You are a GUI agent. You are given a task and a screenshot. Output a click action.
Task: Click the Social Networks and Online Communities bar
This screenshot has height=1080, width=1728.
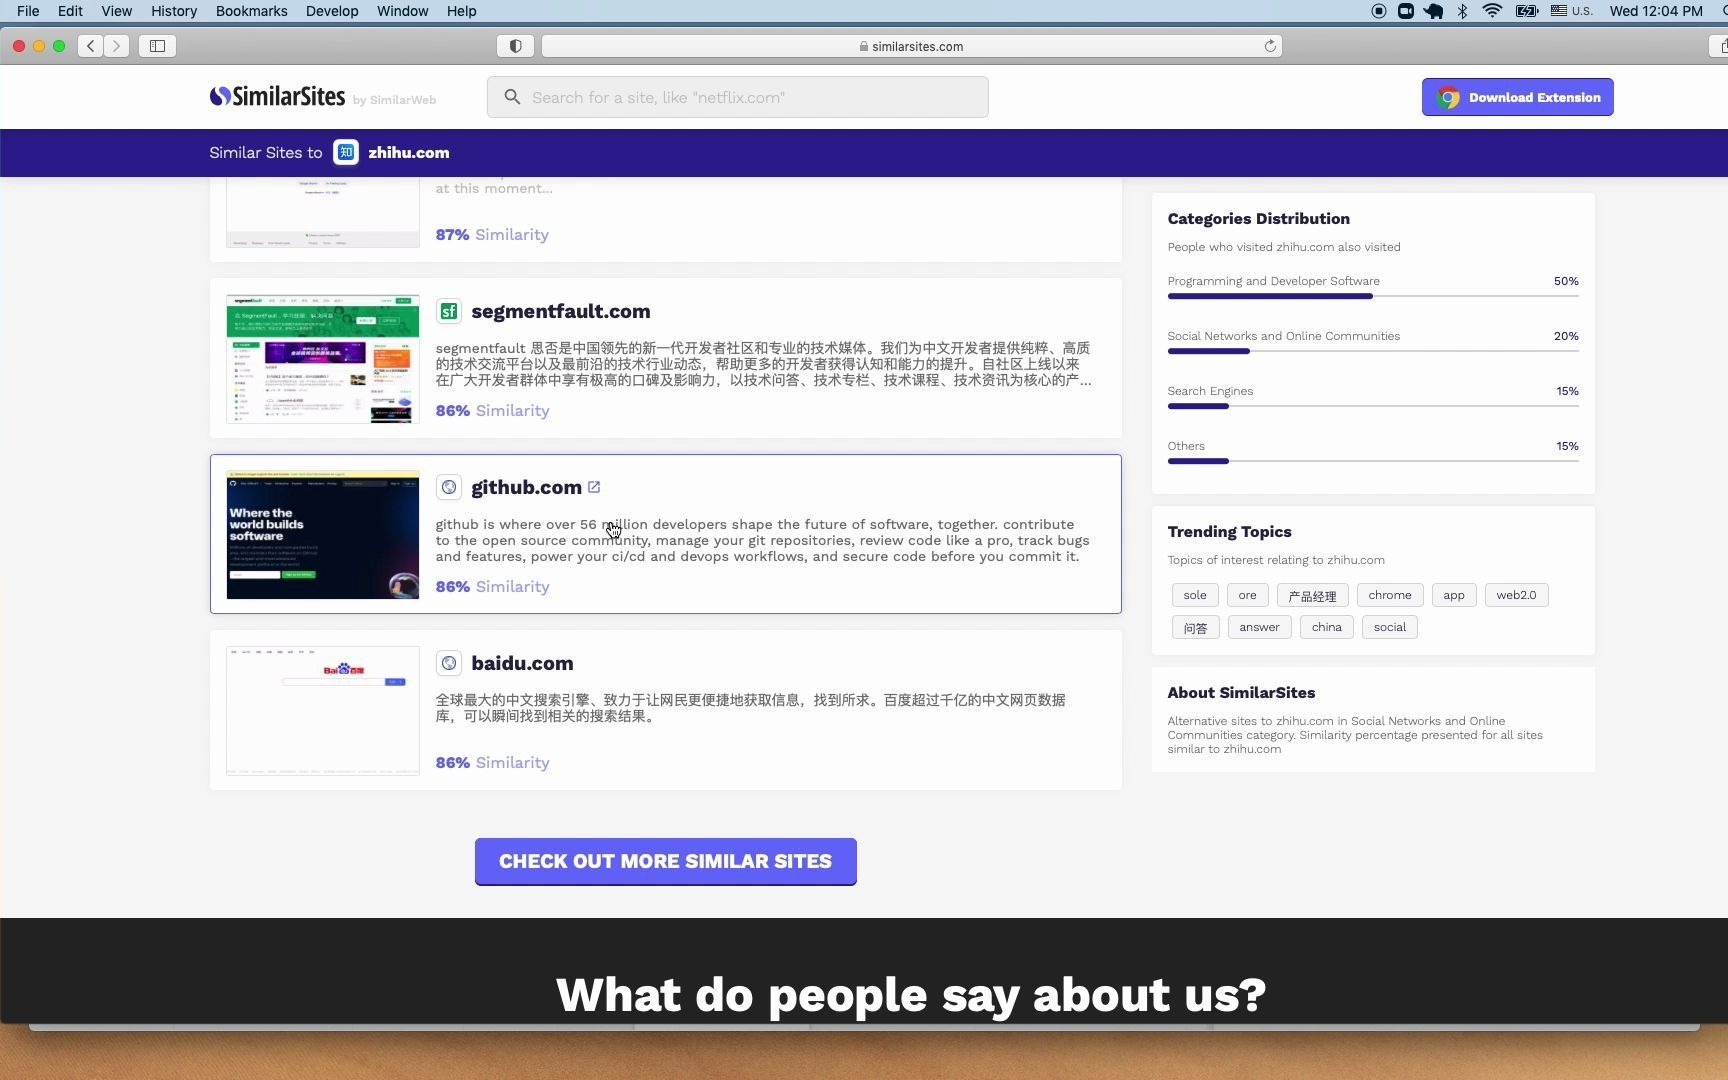1373,351
